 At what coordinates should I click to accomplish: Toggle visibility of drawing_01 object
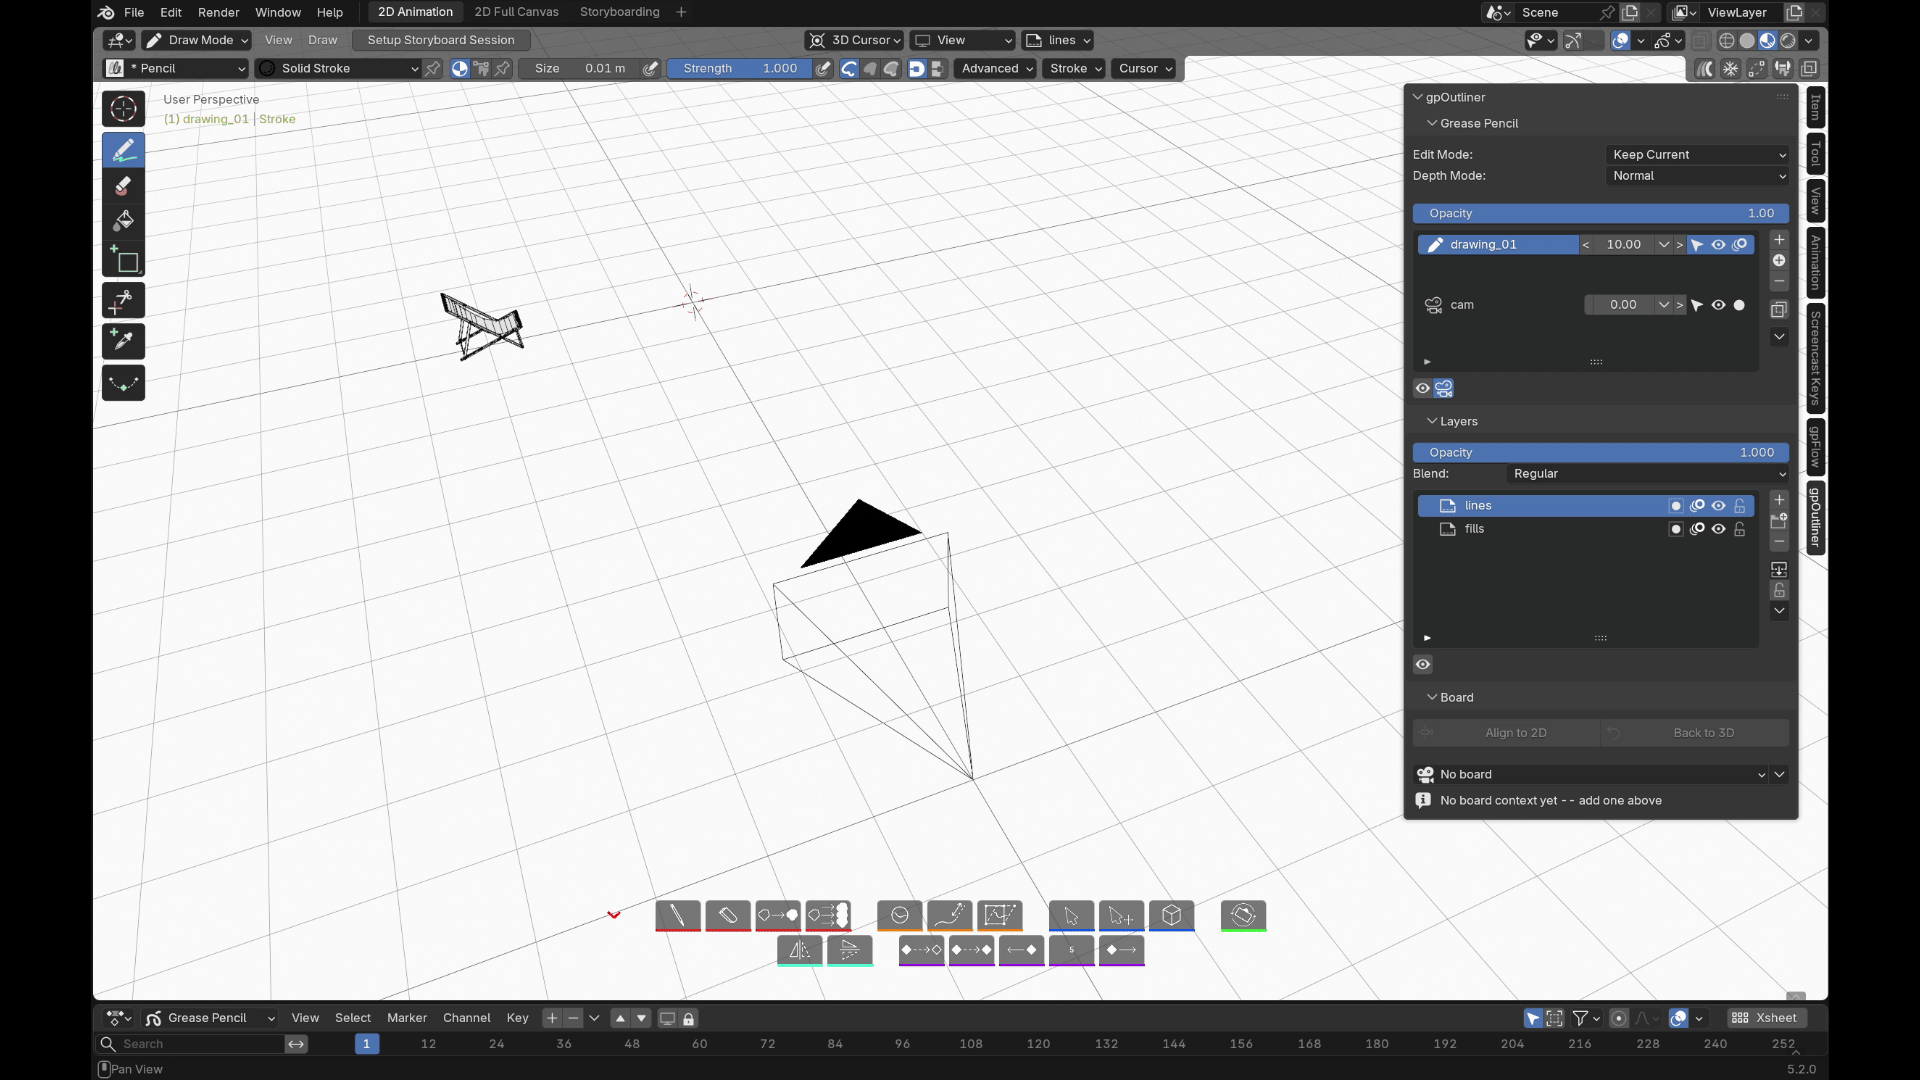(1719, 244)
